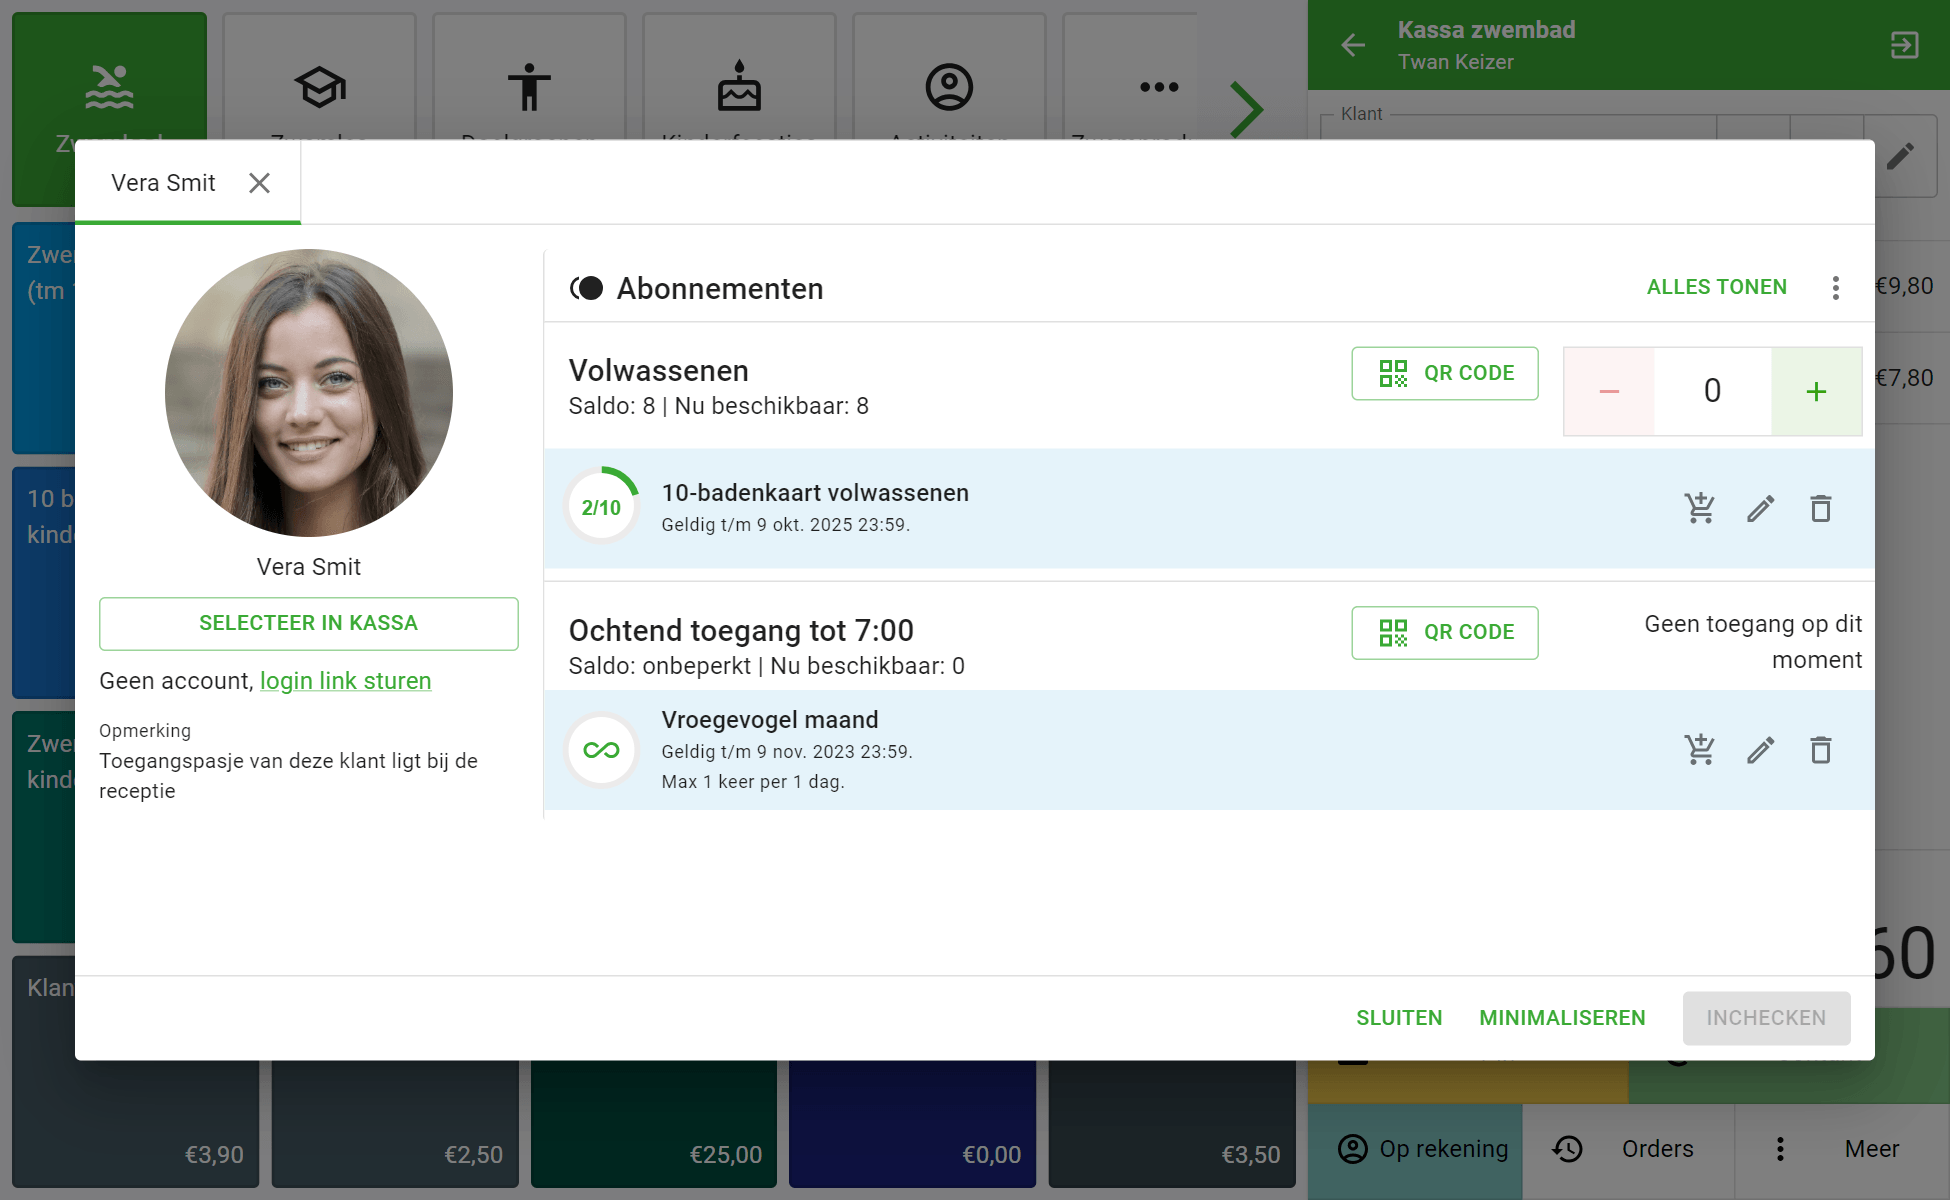
Task: Select the Vera Smit tab
Action: 163,183
